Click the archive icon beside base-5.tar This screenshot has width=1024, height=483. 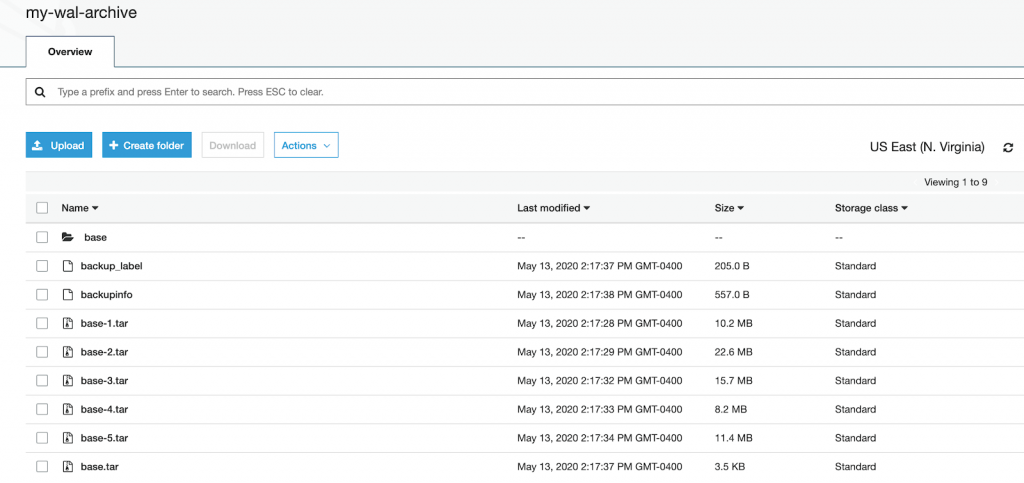[x=68, y=438]
